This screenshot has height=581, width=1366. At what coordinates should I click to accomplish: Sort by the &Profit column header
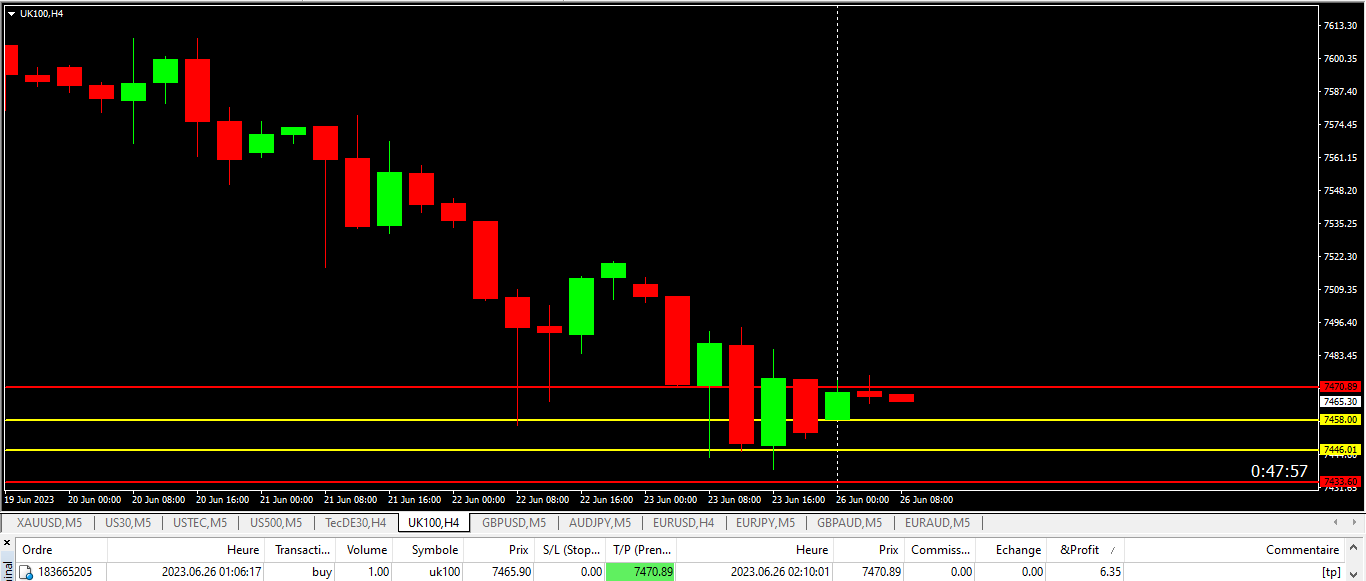pyautogui.click(x=1085, y=550)
